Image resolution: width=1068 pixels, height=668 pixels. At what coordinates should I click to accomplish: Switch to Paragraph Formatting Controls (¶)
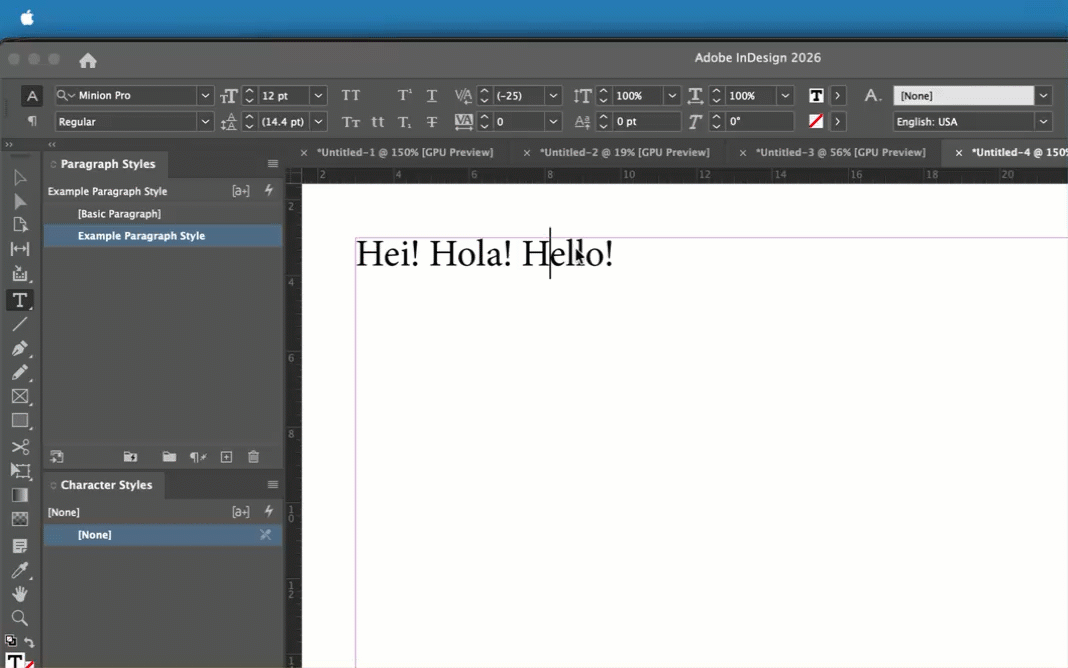pos(32,121)
